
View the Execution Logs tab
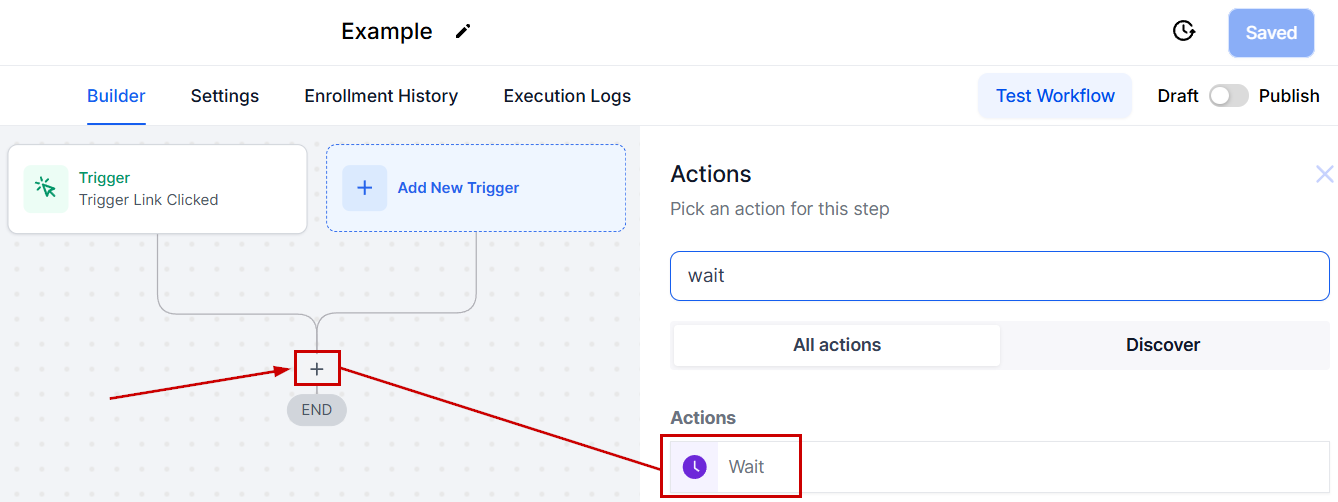[567, 96]
